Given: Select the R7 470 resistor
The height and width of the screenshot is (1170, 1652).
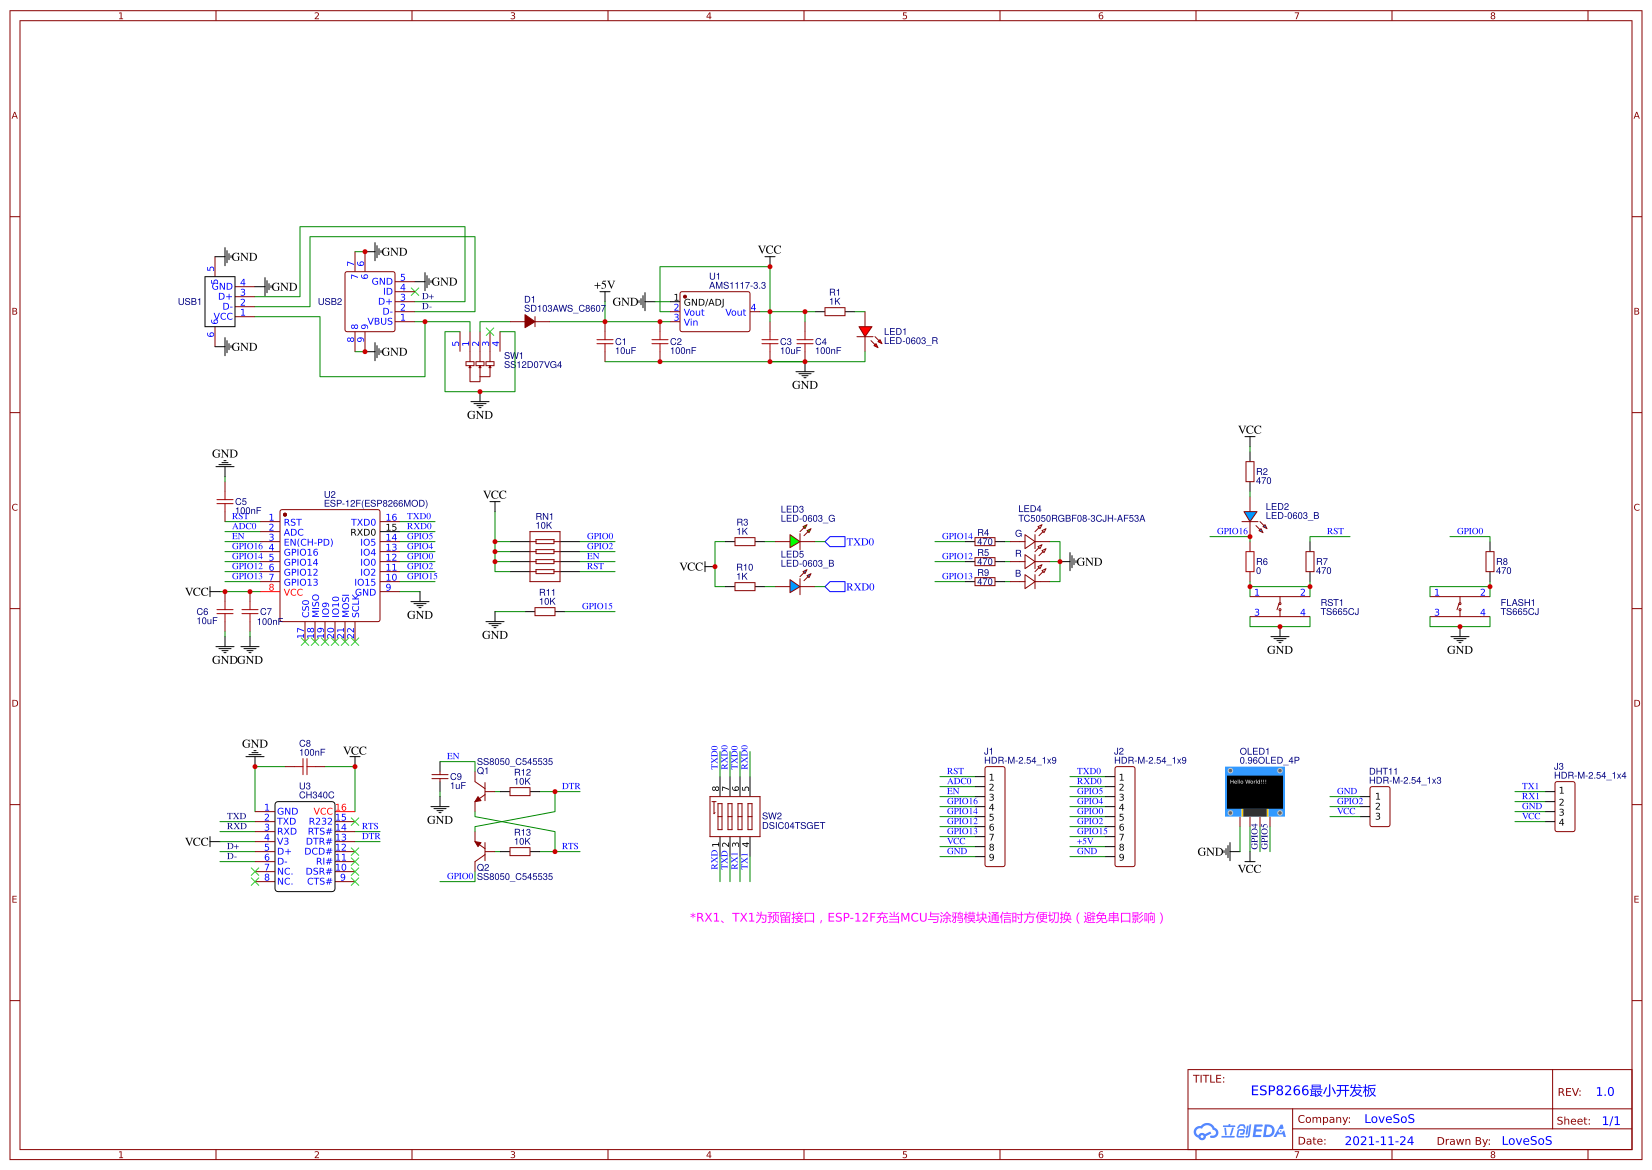Looking at the screenshot, I should (x=1310, y=562).
